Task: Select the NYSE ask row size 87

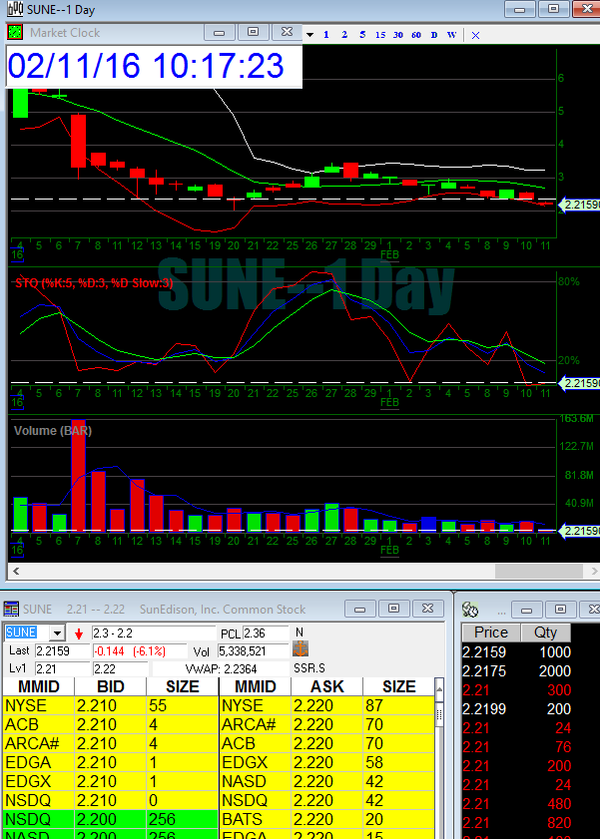Action: click(327, 706)
